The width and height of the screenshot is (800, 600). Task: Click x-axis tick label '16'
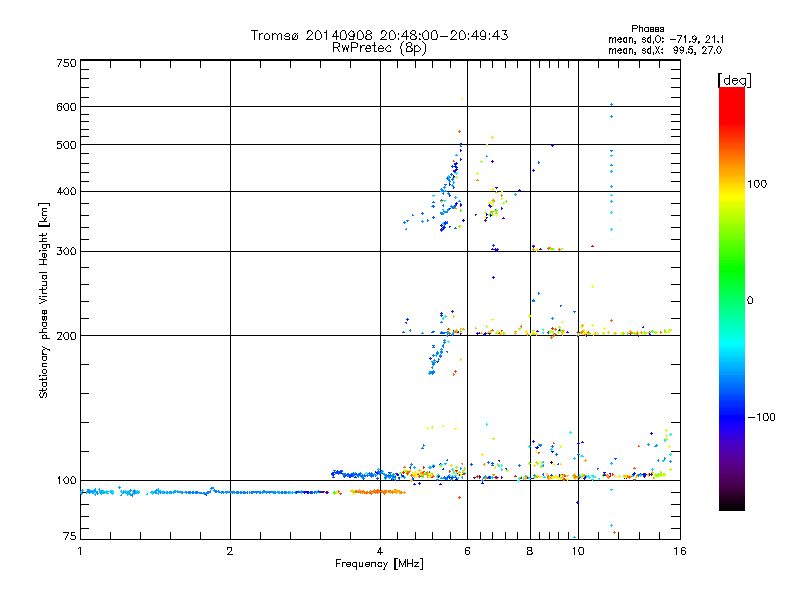680,551
